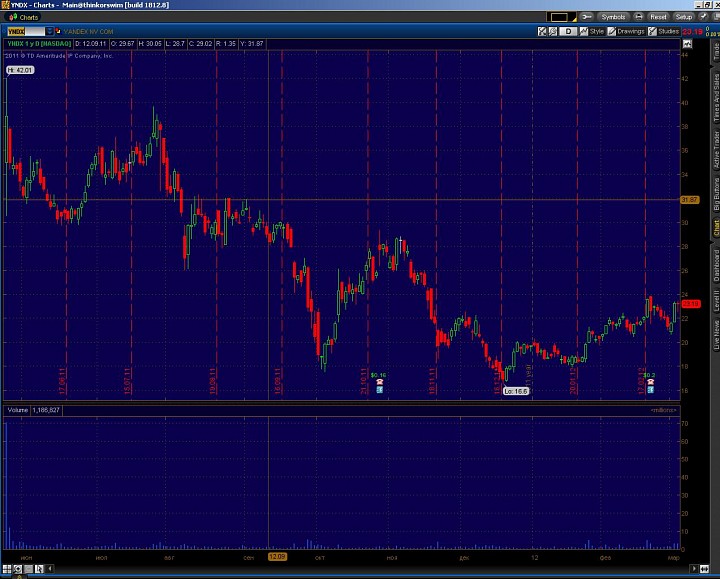This screenshot has height=579, width=720.
Task: Click the Symbols button
Action: pos(613,17)
